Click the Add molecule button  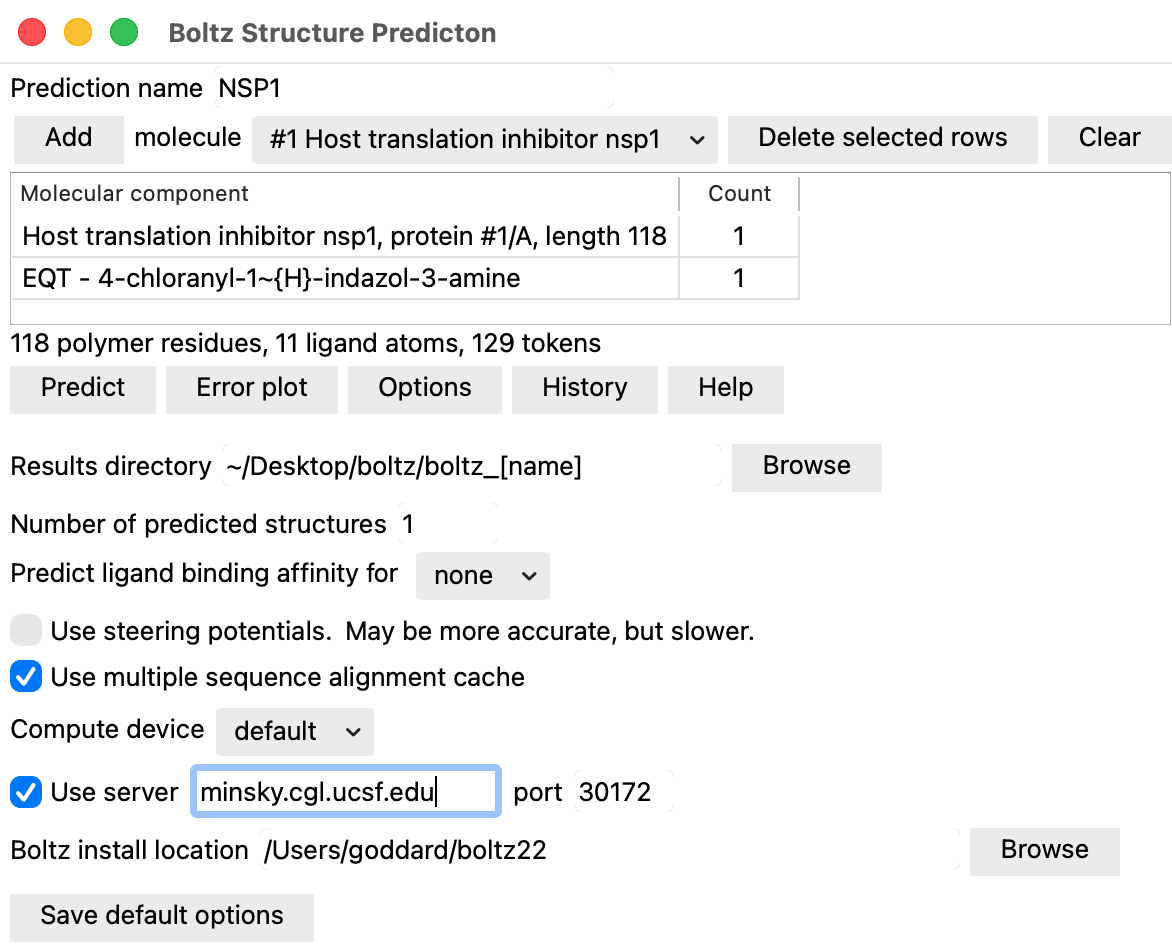pos(68,138)
